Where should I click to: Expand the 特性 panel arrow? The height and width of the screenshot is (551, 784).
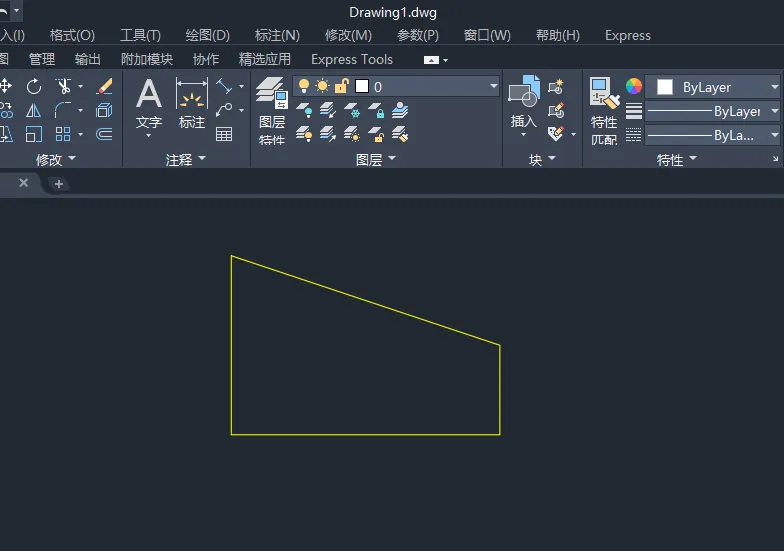click(x=693, y=158)
